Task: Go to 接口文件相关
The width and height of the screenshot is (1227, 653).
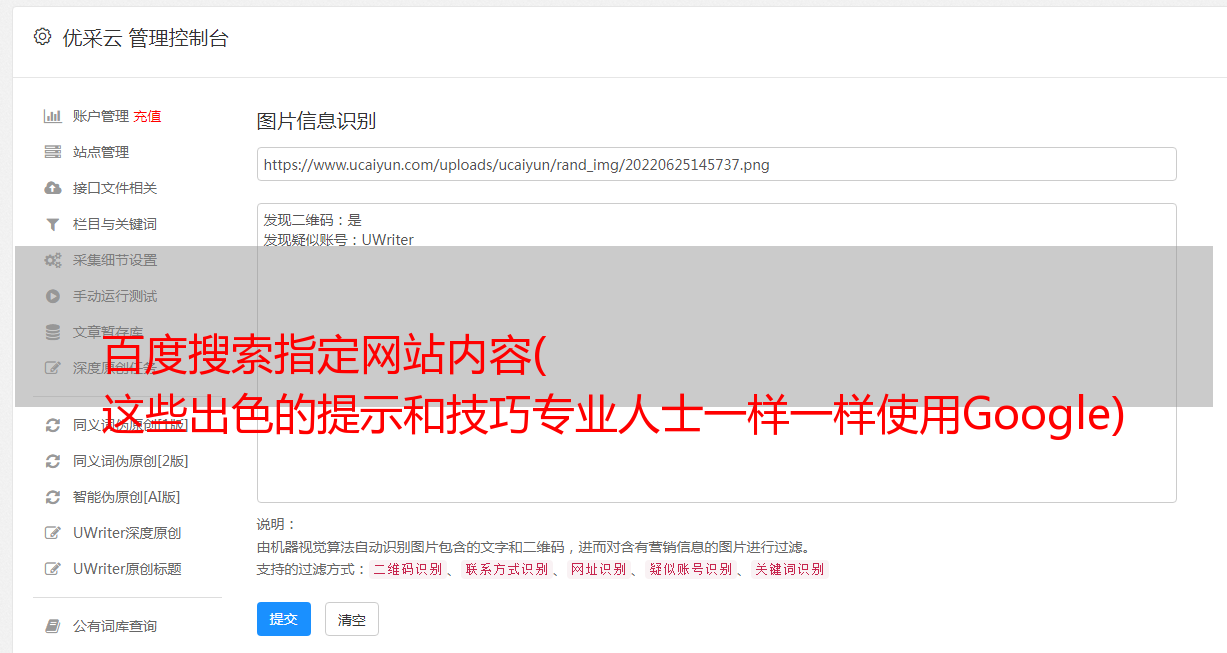Action: [115, 188]
